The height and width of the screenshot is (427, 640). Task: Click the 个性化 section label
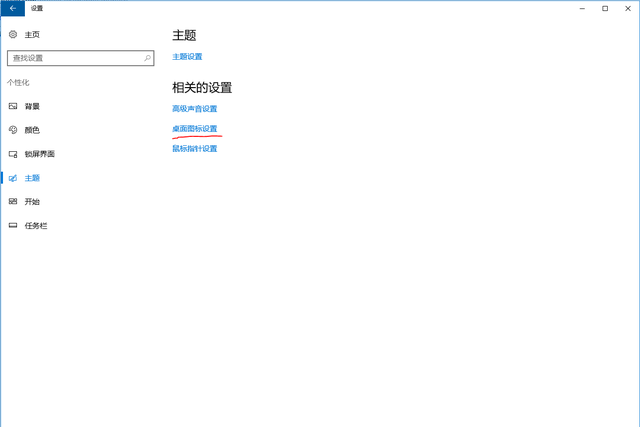[x=18, y=82]
